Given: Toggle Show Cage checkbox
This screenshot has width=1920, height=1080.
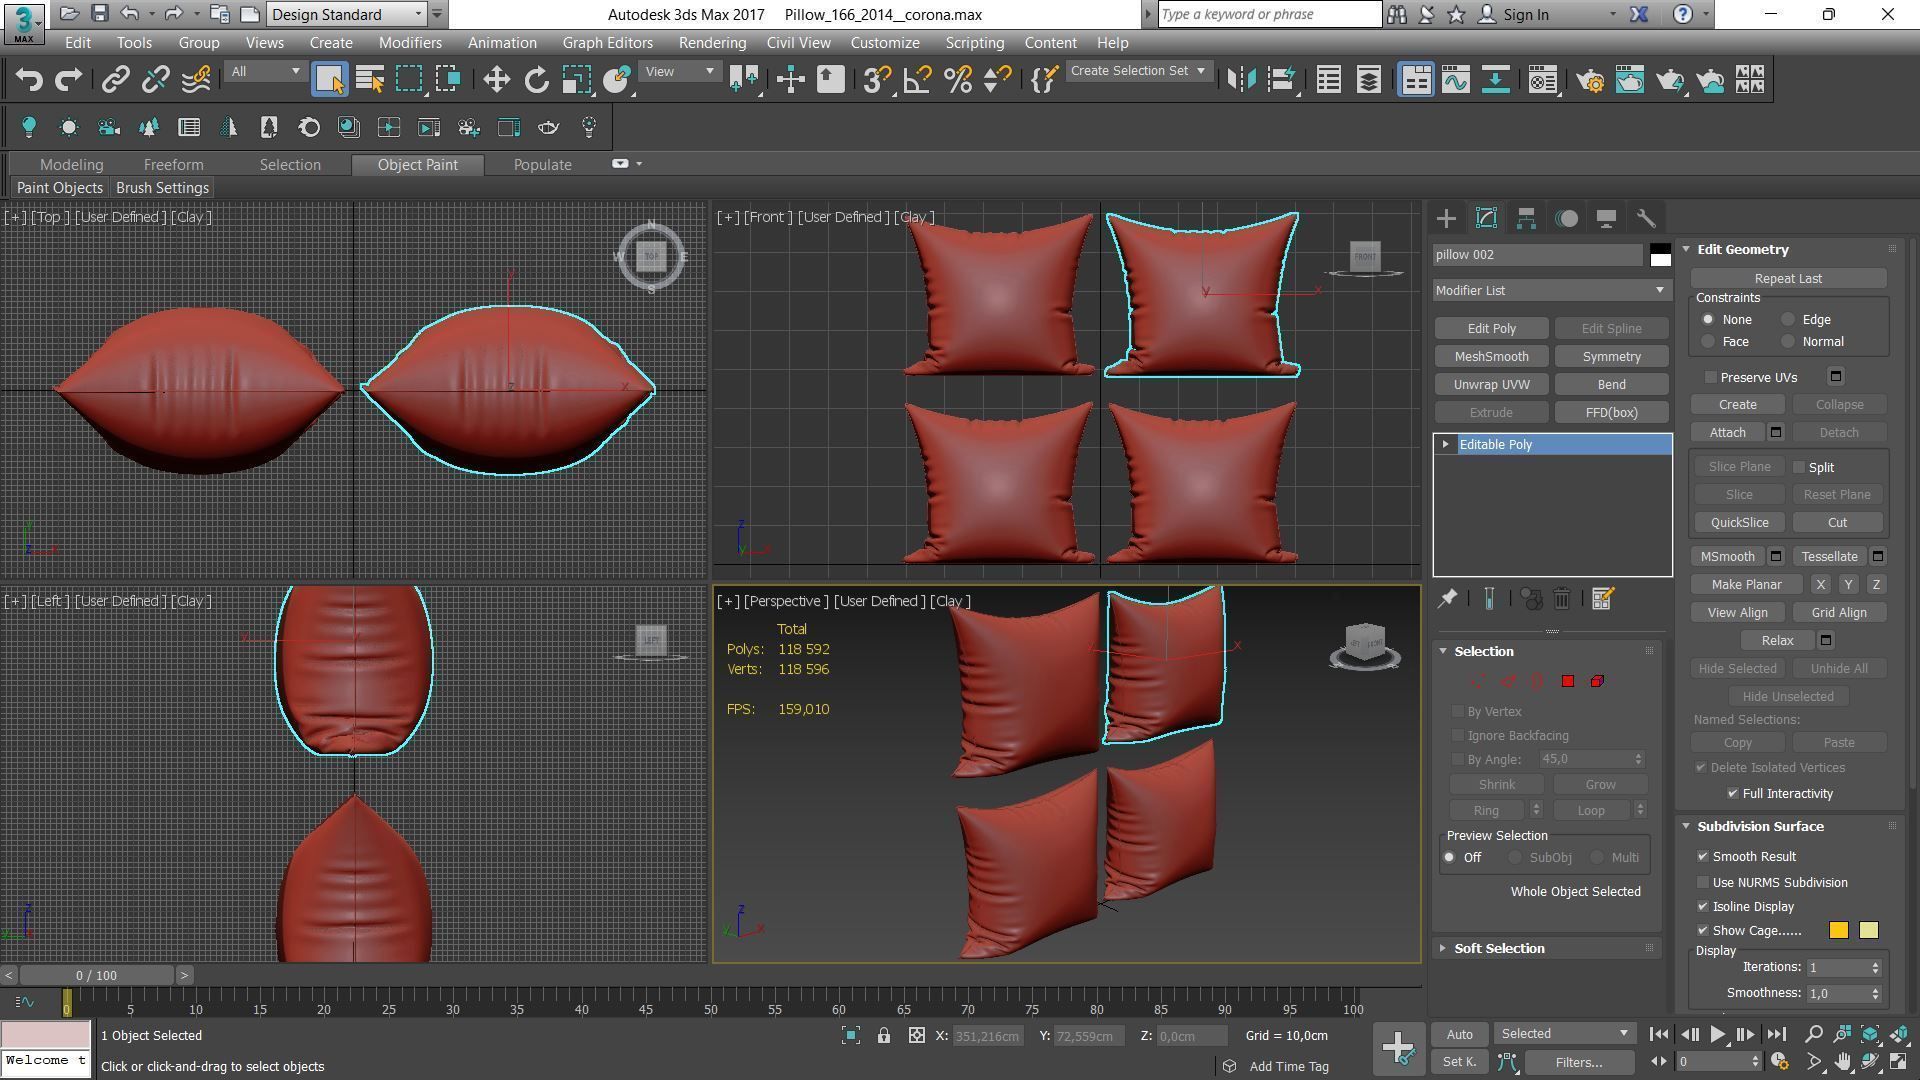Looking at the screenshot, I should tap(1703, 931).
